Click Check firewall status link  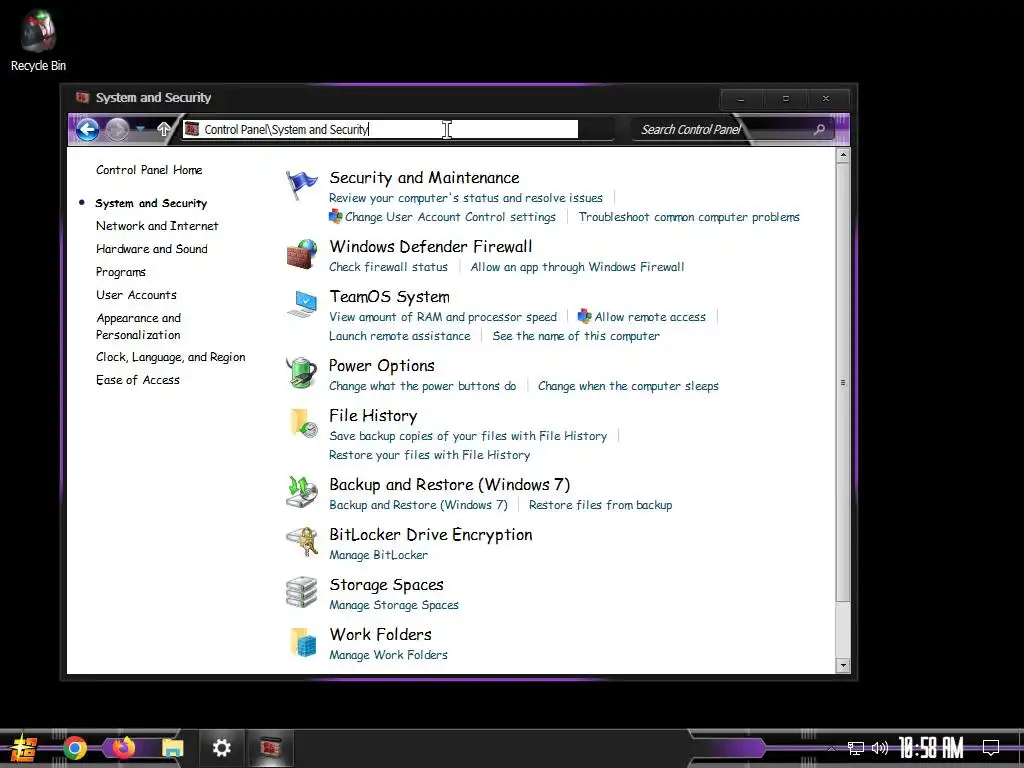click(x=389, y=267)
